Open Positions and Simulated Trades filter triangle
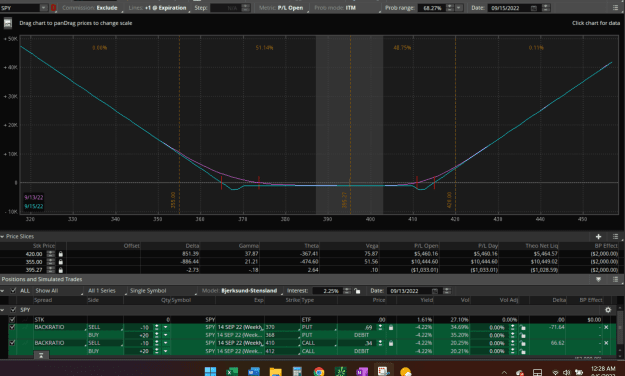This screenshot has height=376, width=625. click(x=598, y=280)
